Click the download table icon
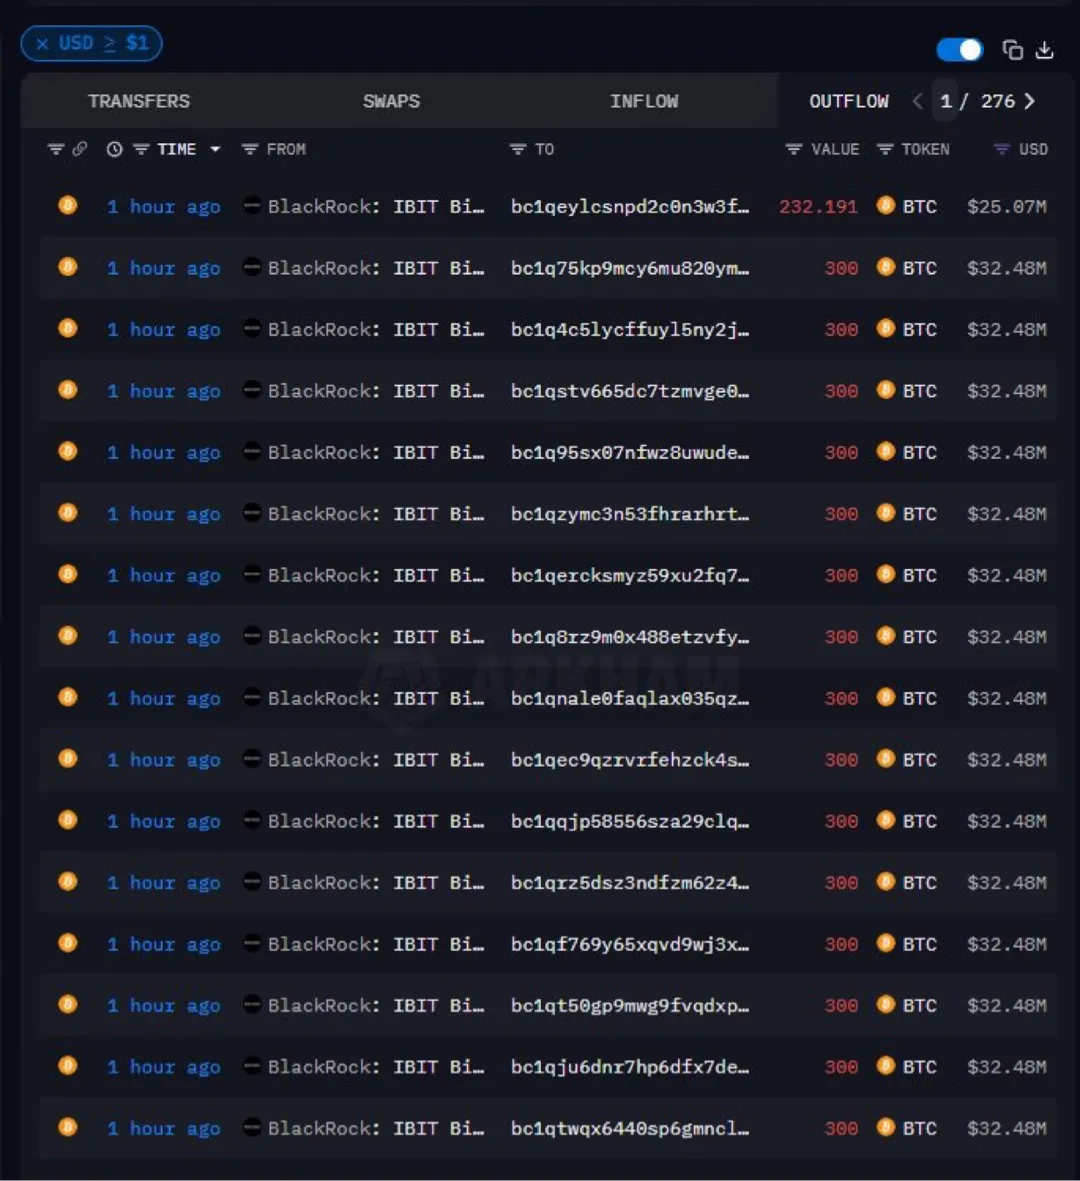The image size is (1080, 1181). (1045, 50)
